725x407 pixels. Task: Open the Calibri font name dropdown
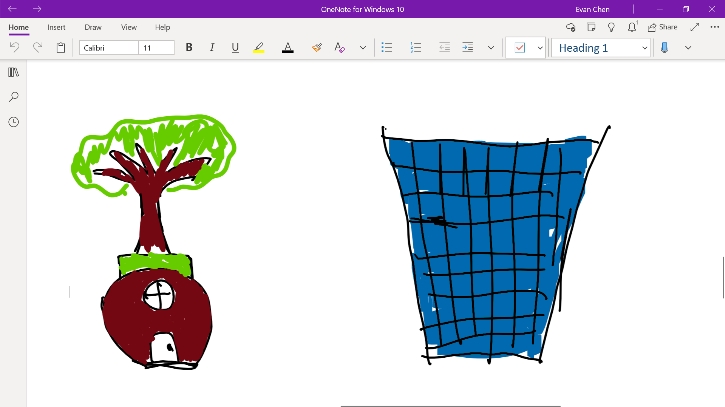pos(107,47)
